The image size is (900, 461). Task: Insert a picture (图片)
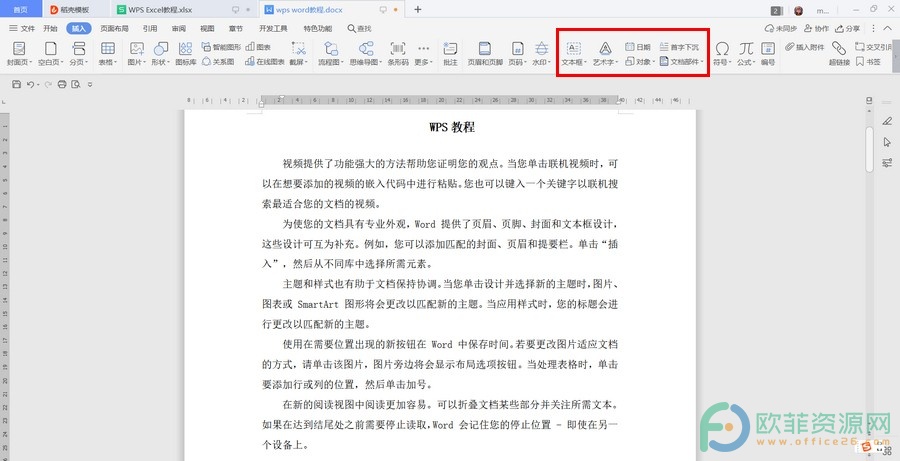click(137, 53)
